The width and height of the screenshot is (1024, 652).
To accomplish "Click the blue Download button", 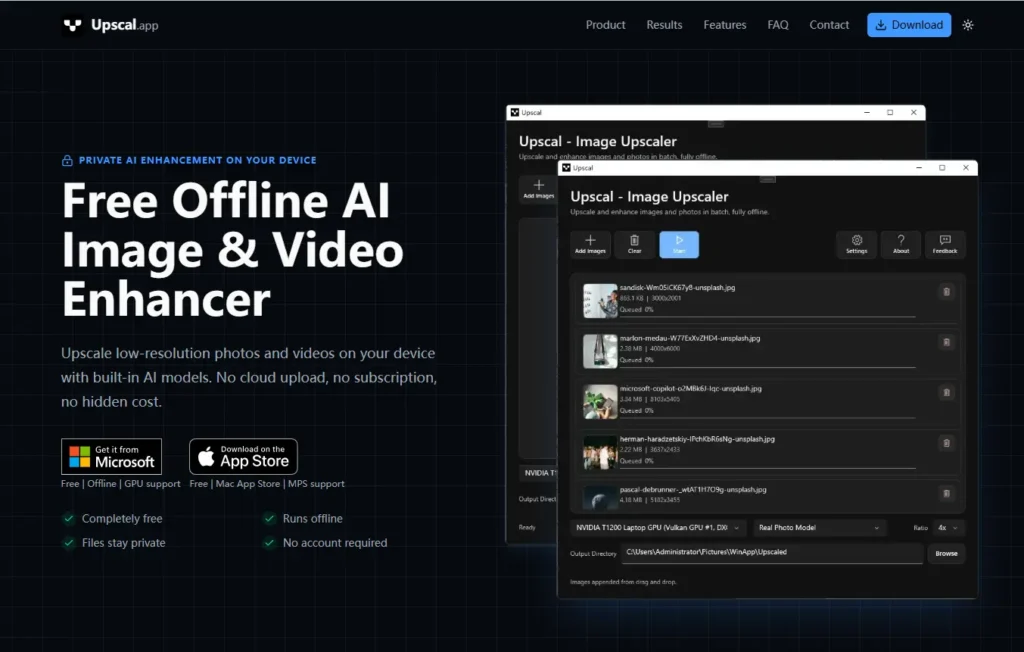I will [x=909, y=25].
